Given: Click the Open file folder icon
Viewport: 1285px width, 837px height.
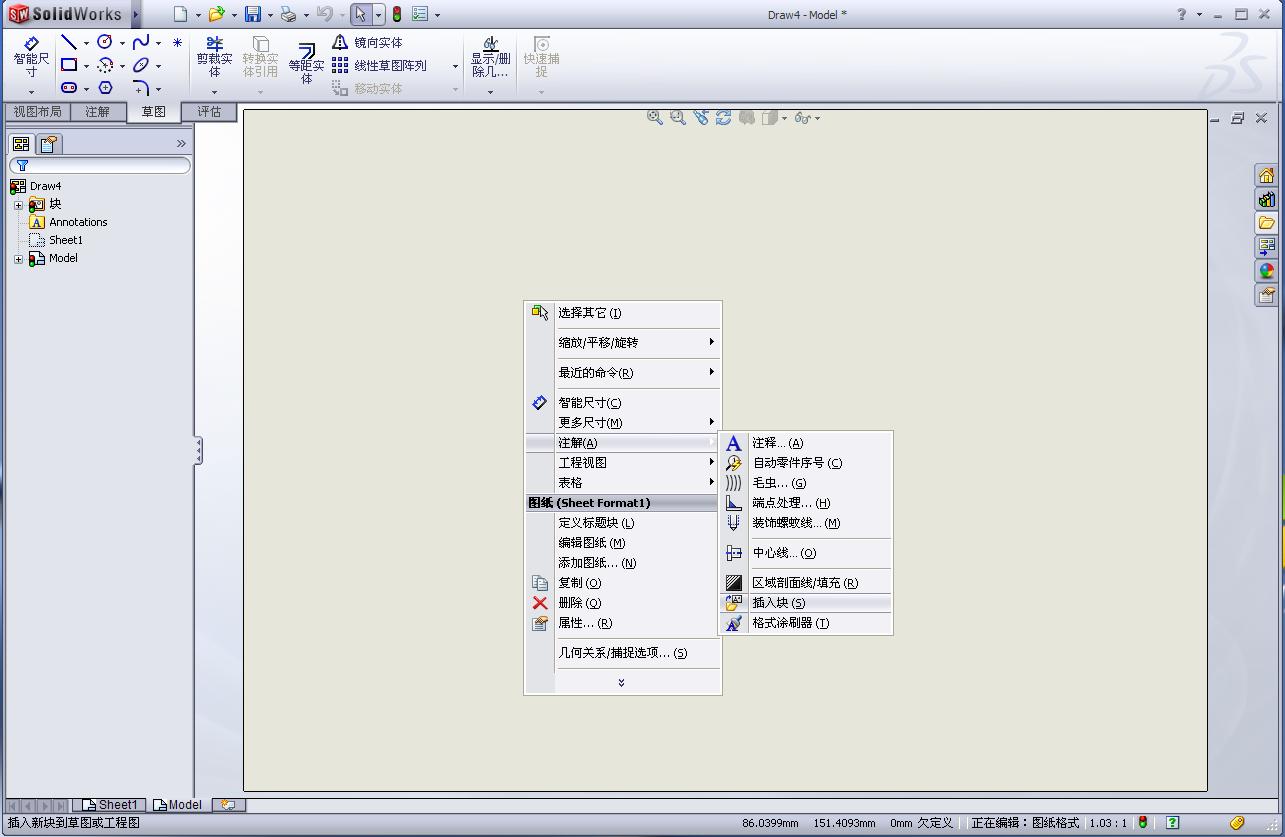Looking at the screenshot, I should coord(216,14).
